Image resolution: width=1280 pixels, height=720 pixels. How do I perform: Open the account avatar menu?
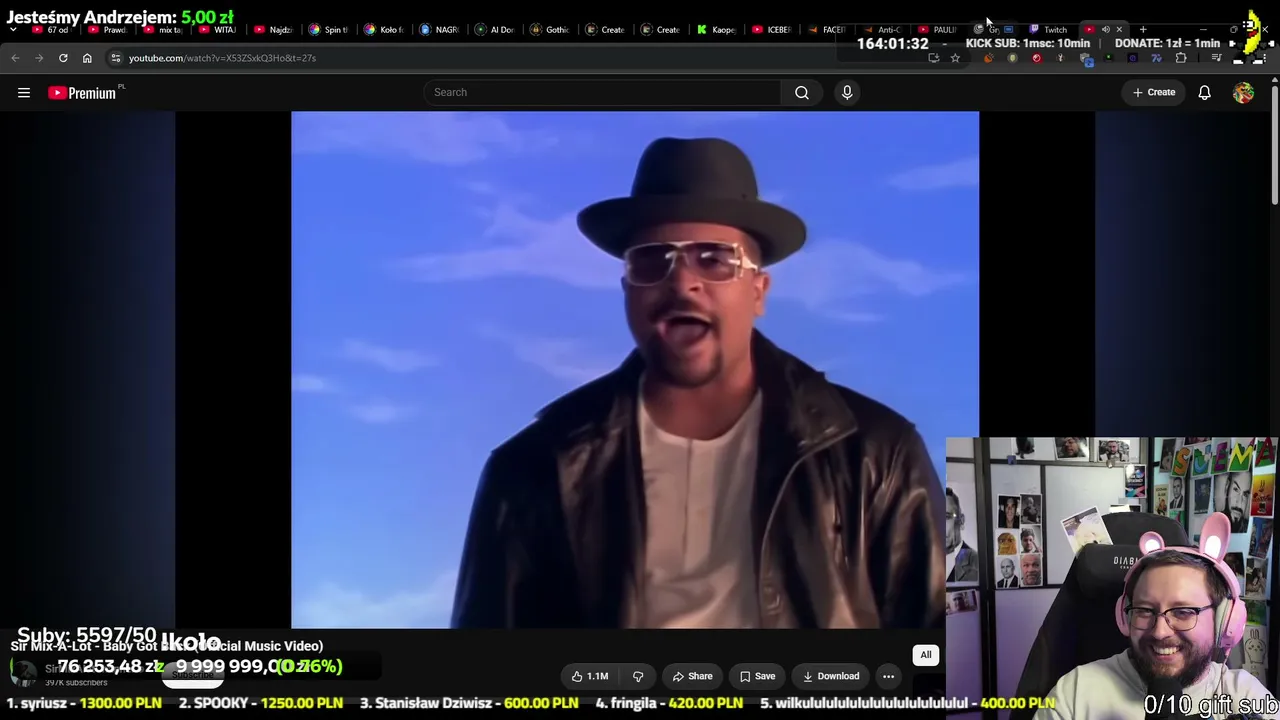1243,93
